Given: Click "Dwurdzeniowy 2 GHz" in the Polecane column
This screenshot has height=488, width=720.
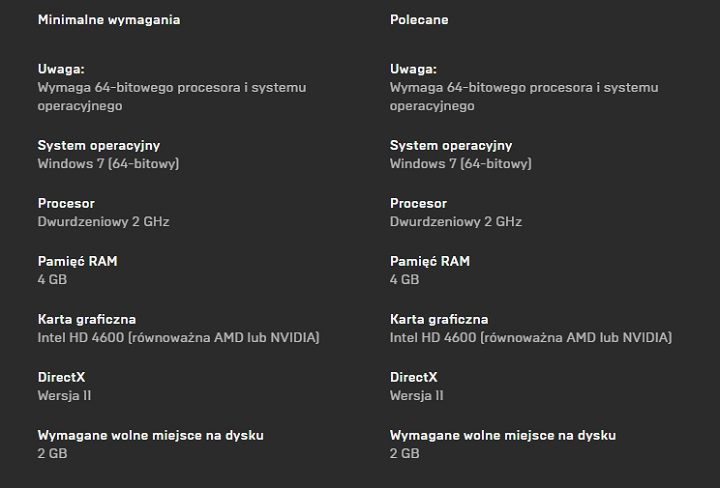Looking at the screenshot, I should (x=455, y=221).
